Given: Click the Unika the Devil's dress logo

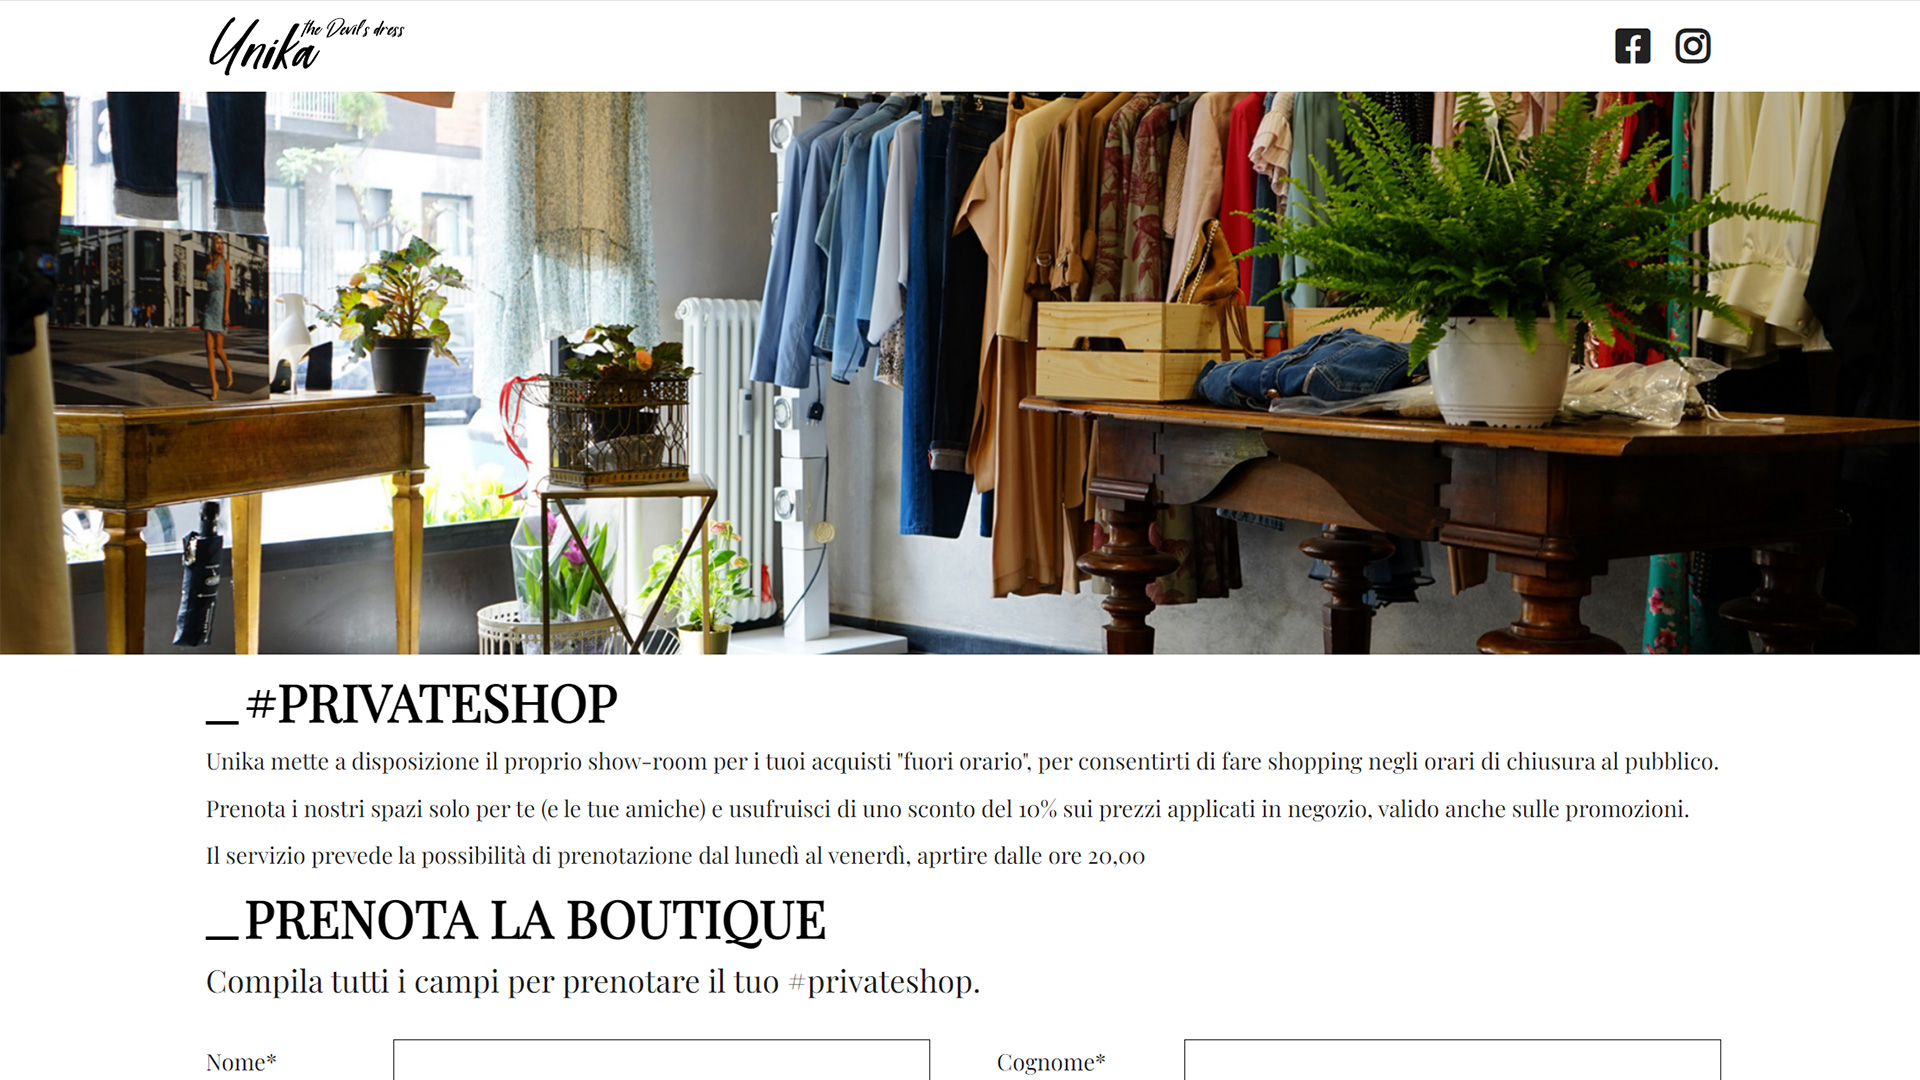Looking at the screenshot, I should [x=306, y=45].
